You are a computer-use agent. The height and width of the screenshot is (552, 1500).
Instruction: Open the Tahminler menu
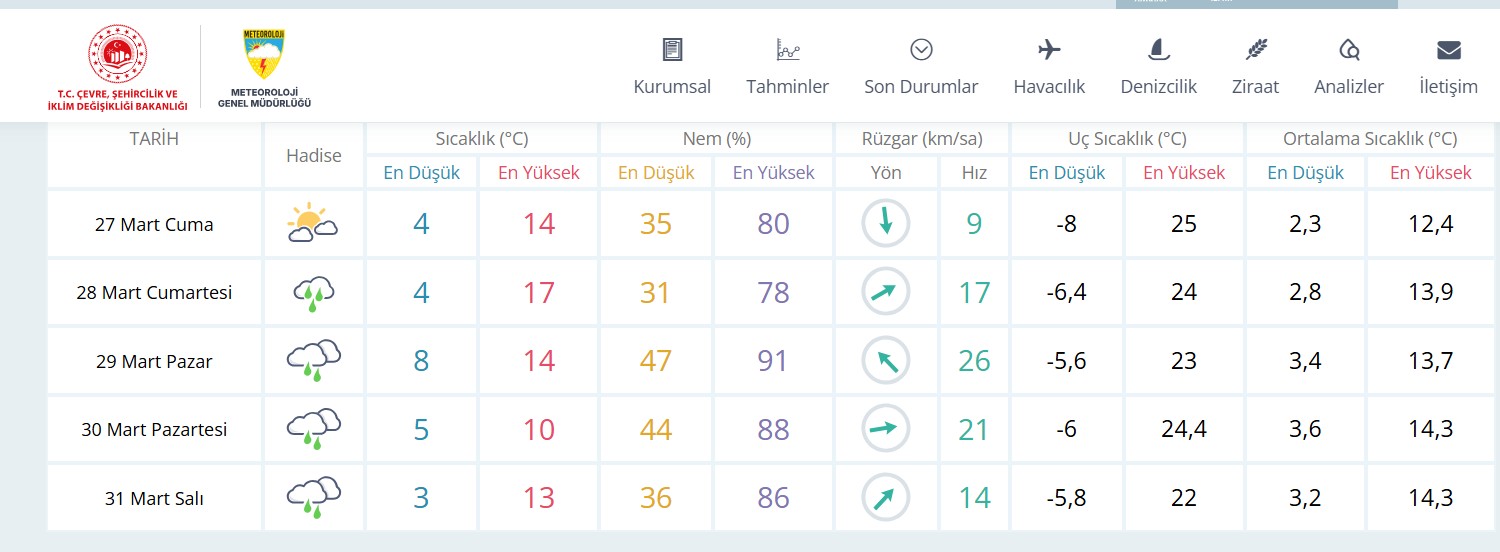pyautogui.click(x=788, y=87)
